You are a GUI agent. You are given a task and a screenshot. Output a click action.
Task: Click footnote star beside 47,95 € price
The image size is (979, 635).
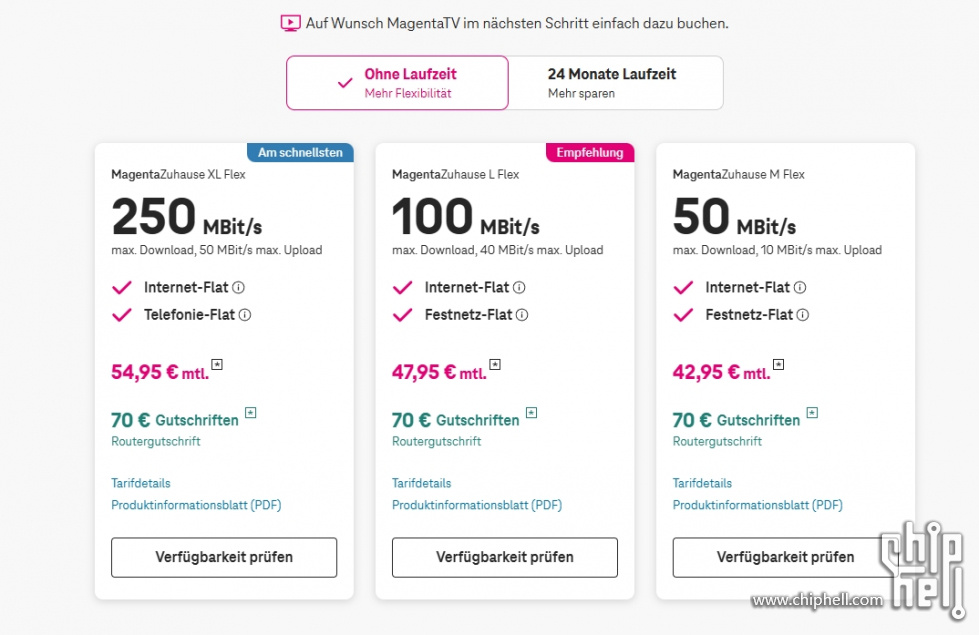point(495,364)
